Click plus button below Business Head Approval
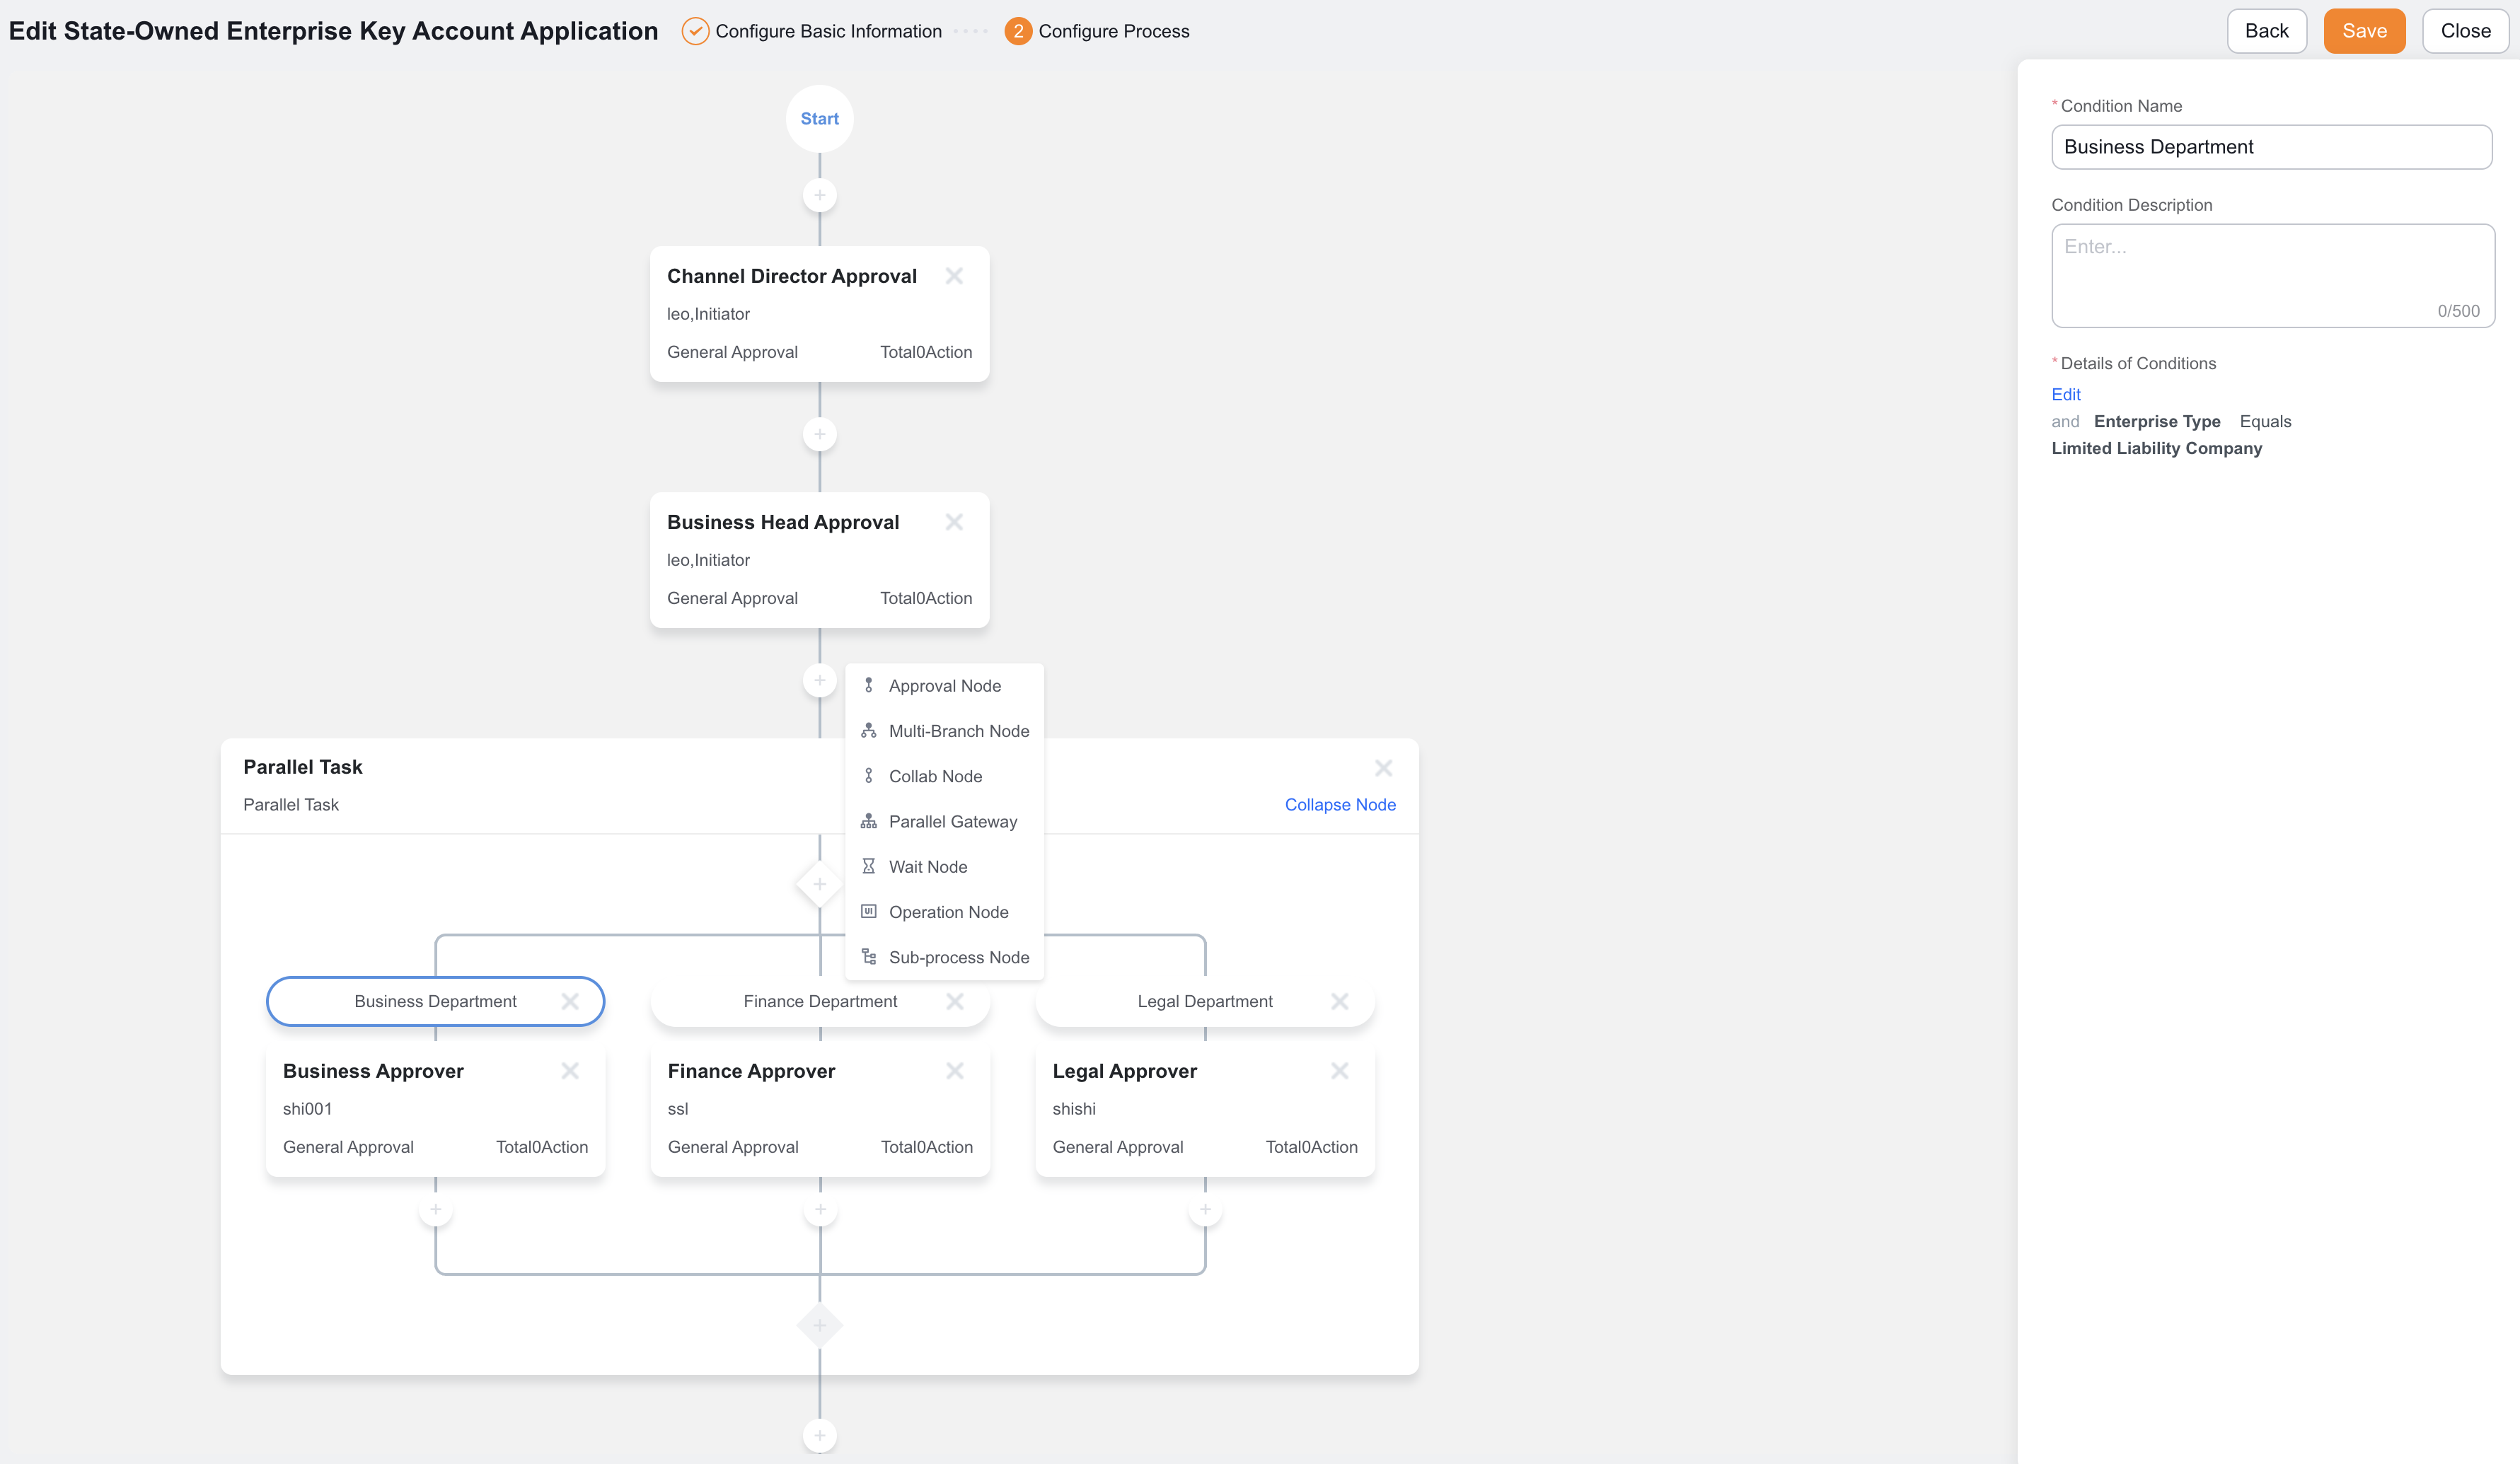The height and width of the screenshot is (1464, 2520). (x=819, y=680)
